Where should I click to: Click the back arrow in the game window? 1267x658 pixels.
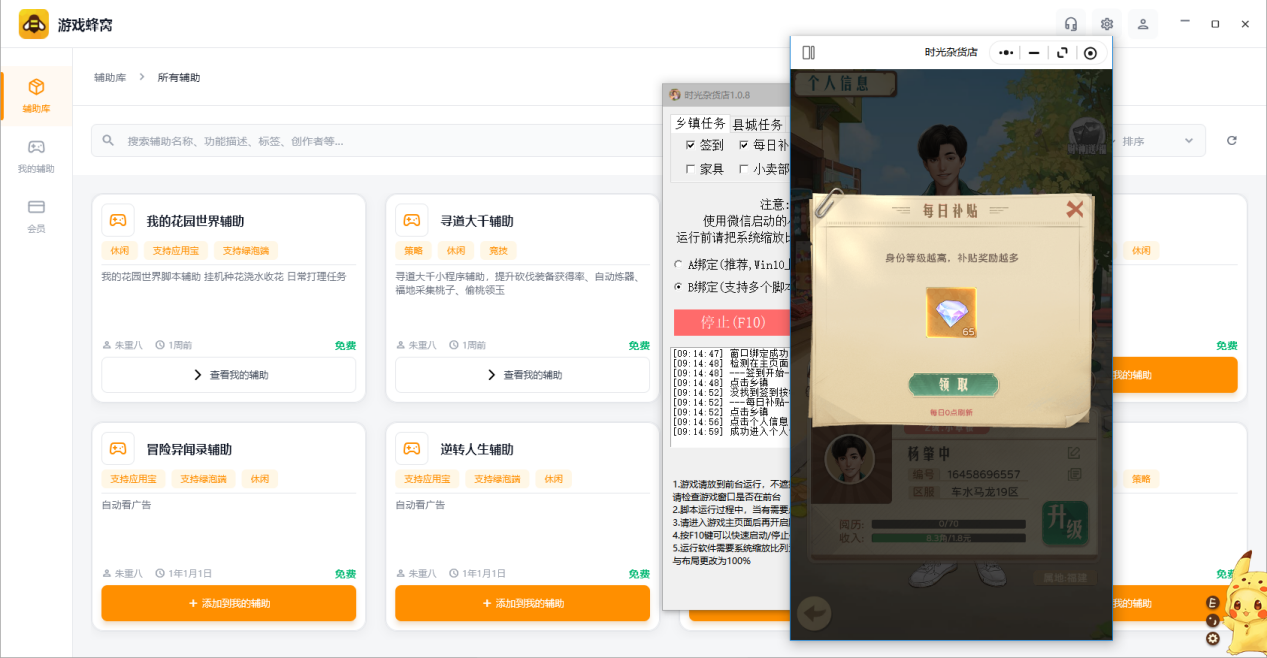coord(817,612)
